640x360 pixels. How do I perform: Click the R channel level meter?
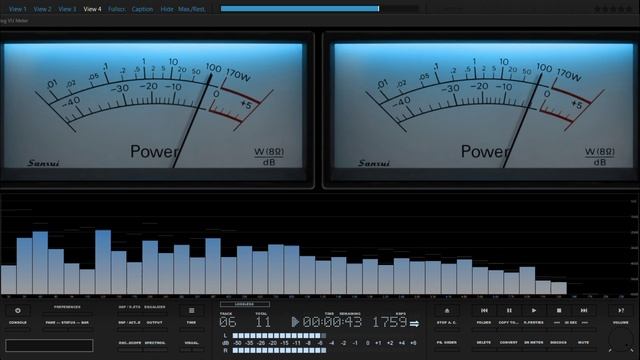click(x=279, y=350)
